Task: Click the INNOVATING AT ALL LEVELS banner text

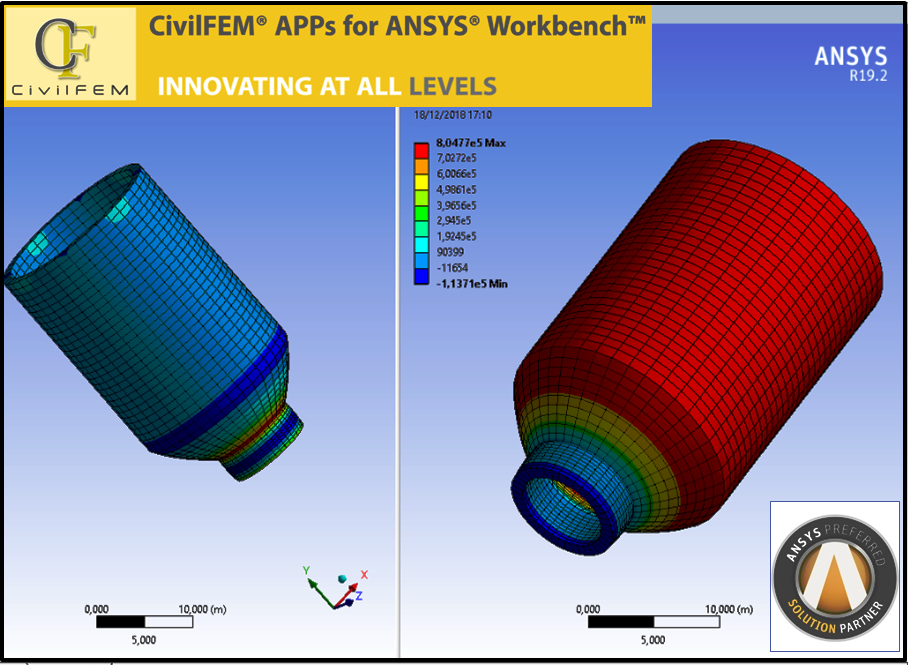Action: [326, 86]
